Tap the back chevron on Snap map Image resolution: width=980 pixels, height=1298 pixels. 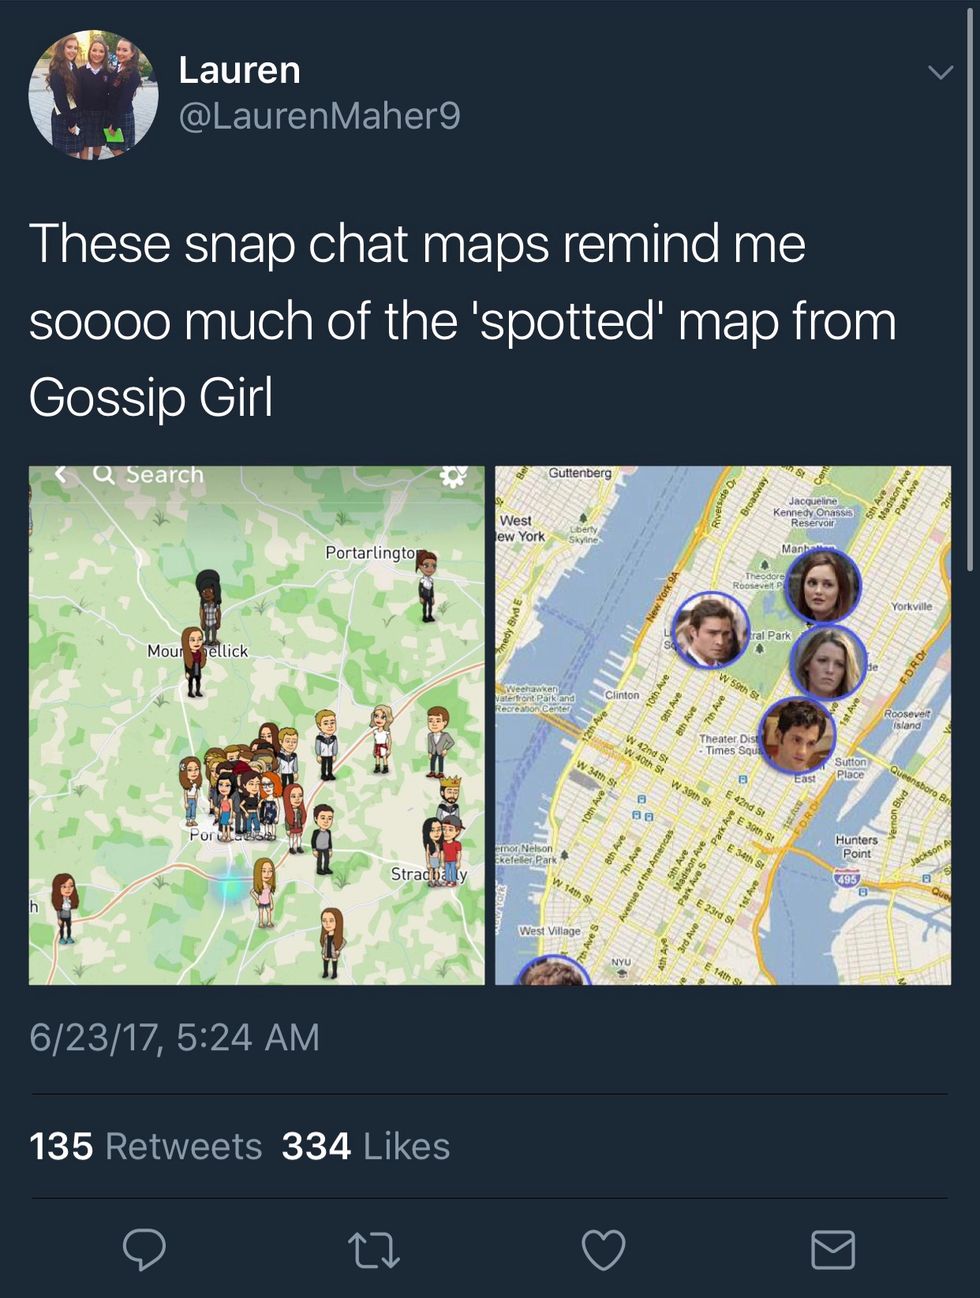click(61, 474)
